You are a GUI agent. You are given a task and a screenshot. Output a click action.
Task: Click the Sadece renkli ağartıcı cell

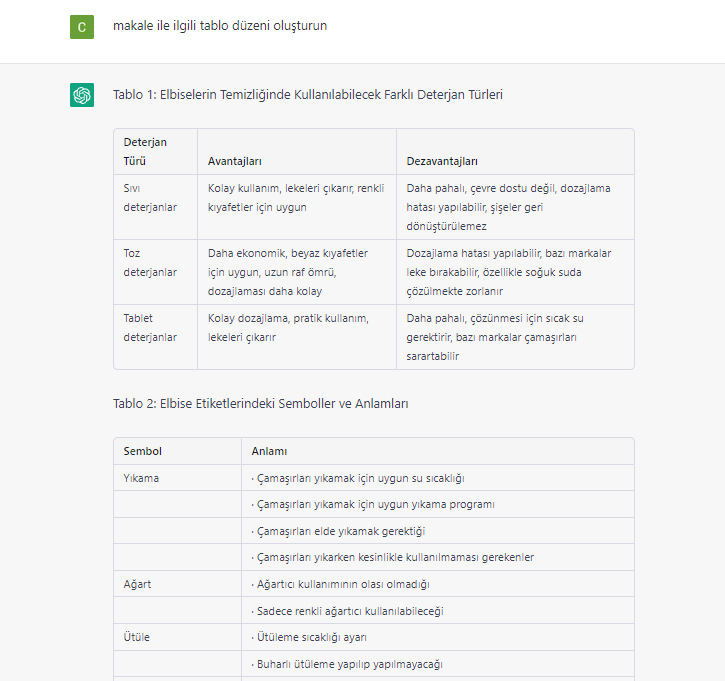(437, 611)
